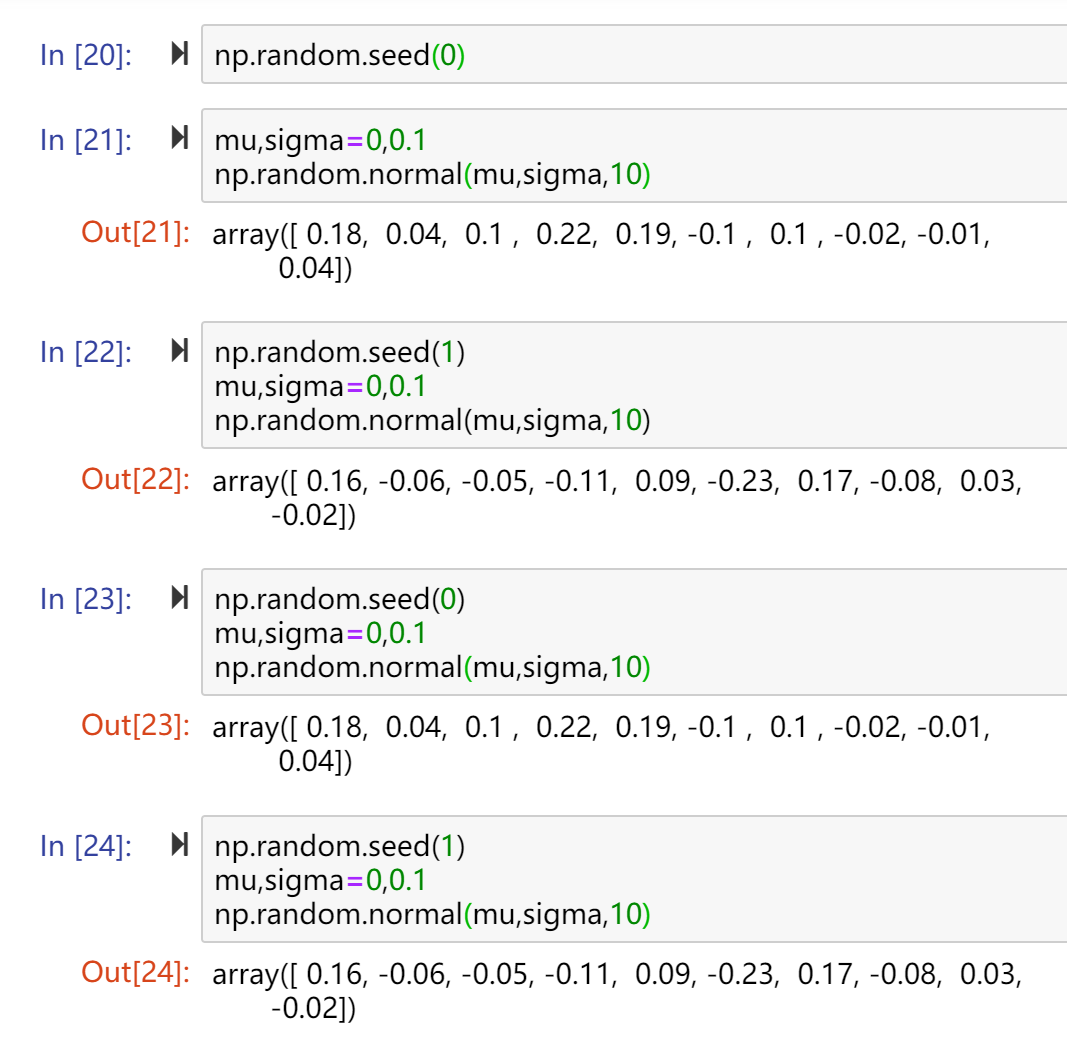Focus the In [24] code cell
The width and height of the screenshot is (1067, 1046).
(x=634, y=879)
